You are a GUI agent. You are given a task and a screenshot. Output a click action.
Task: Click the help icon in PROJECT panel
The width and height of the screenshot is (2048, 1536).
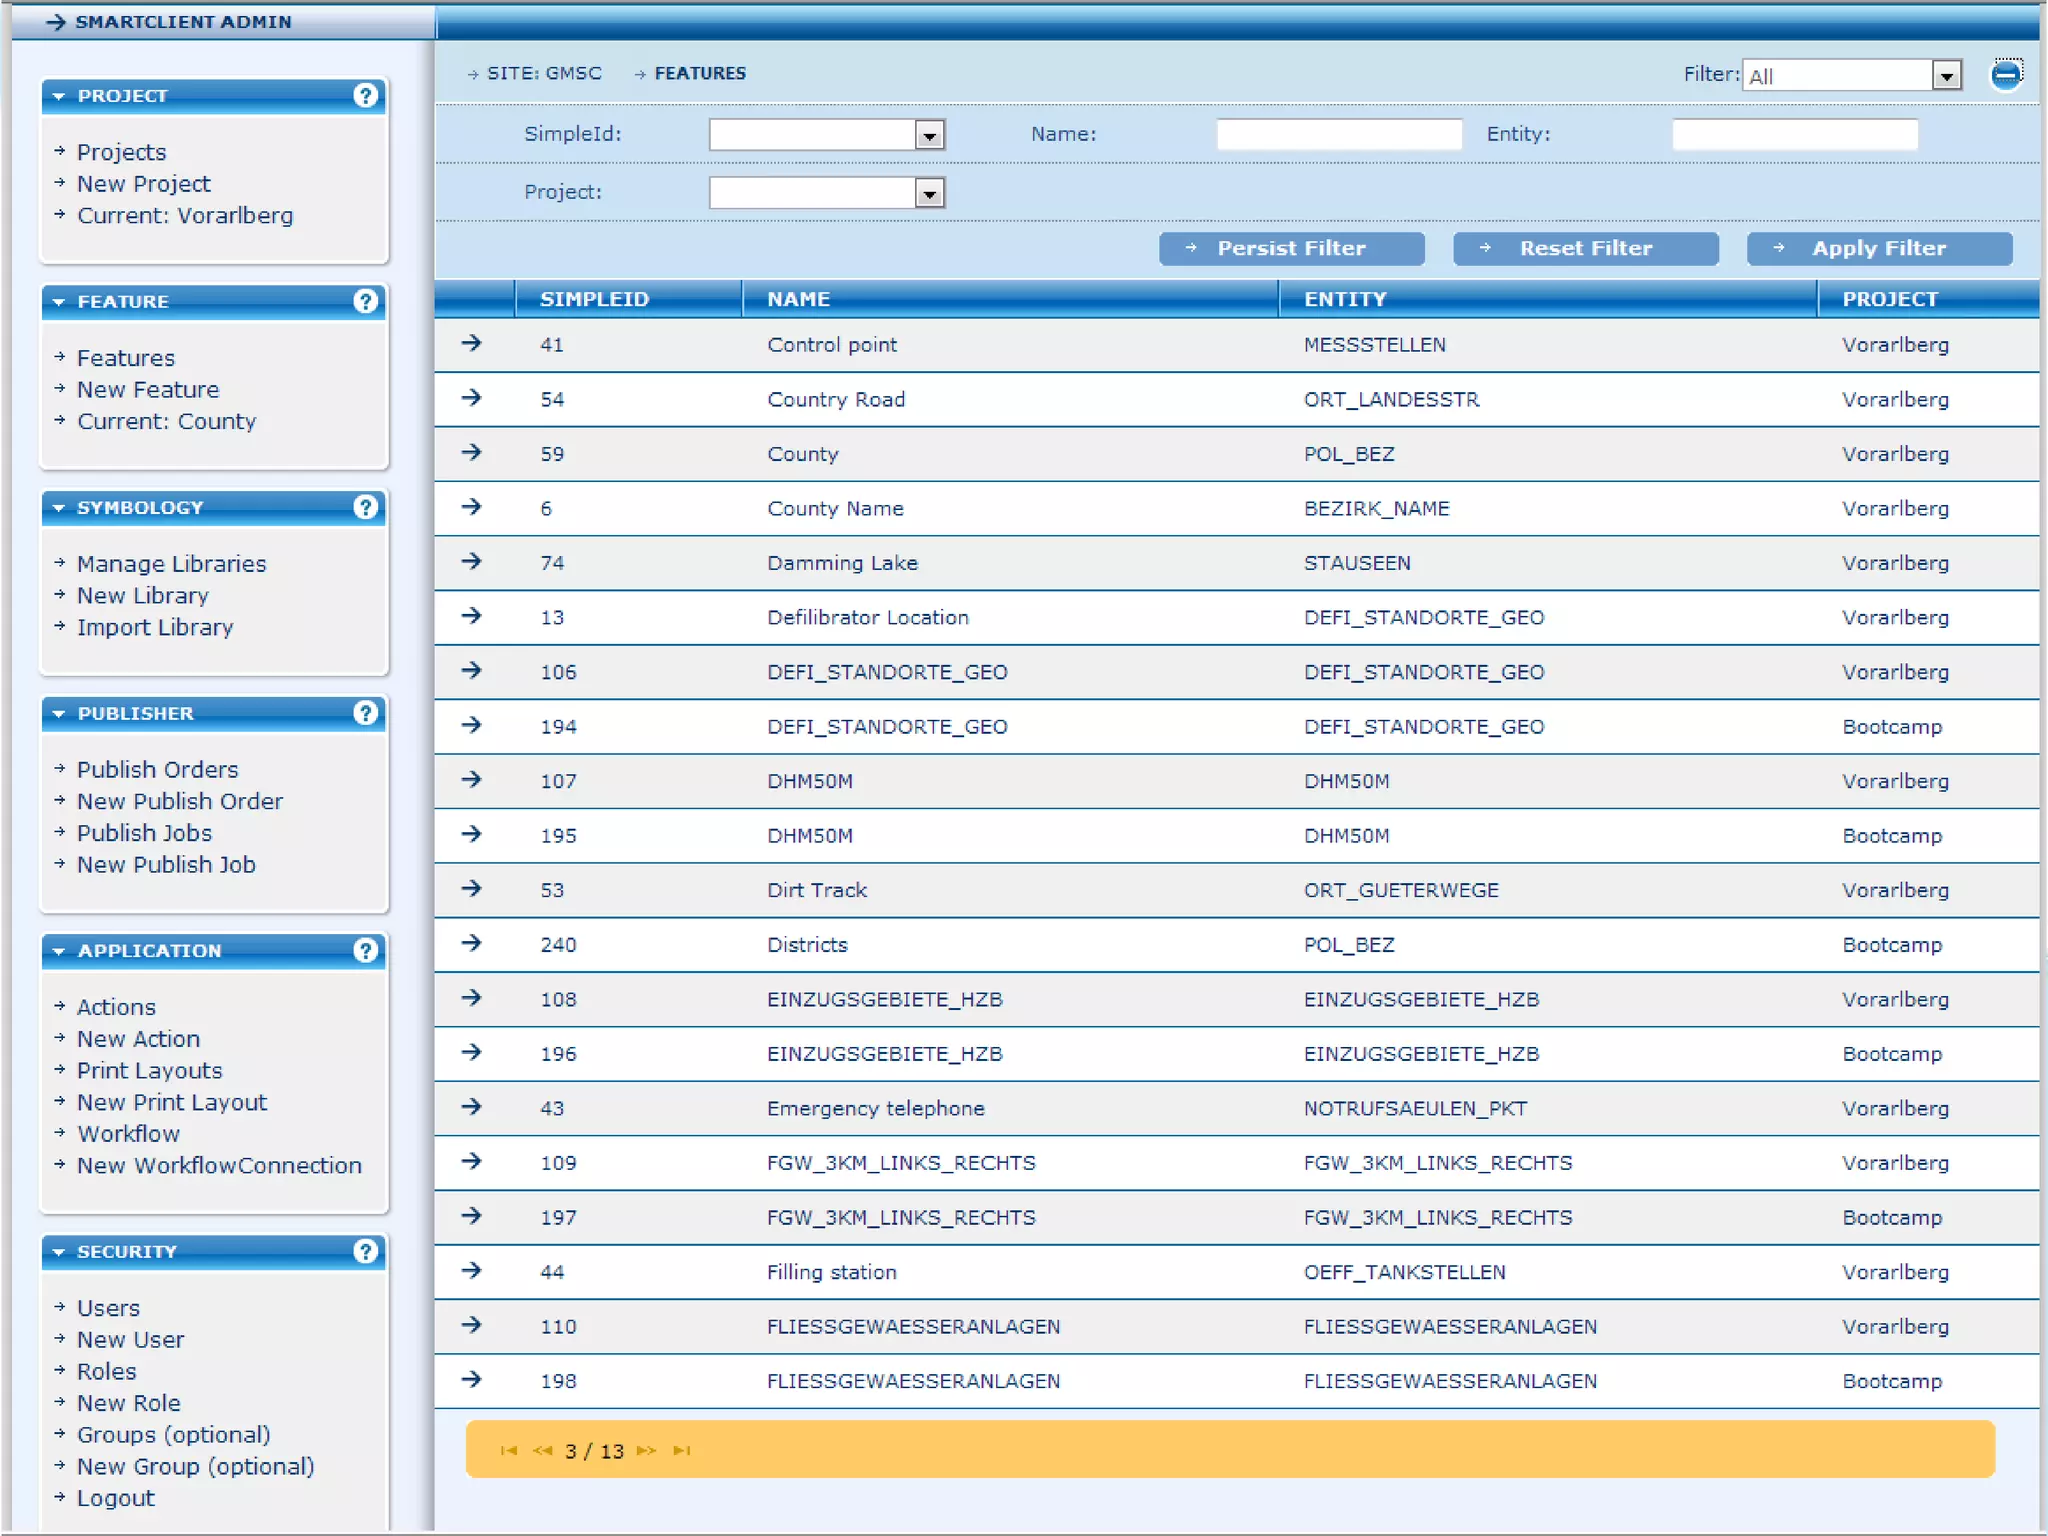[365, 95]
